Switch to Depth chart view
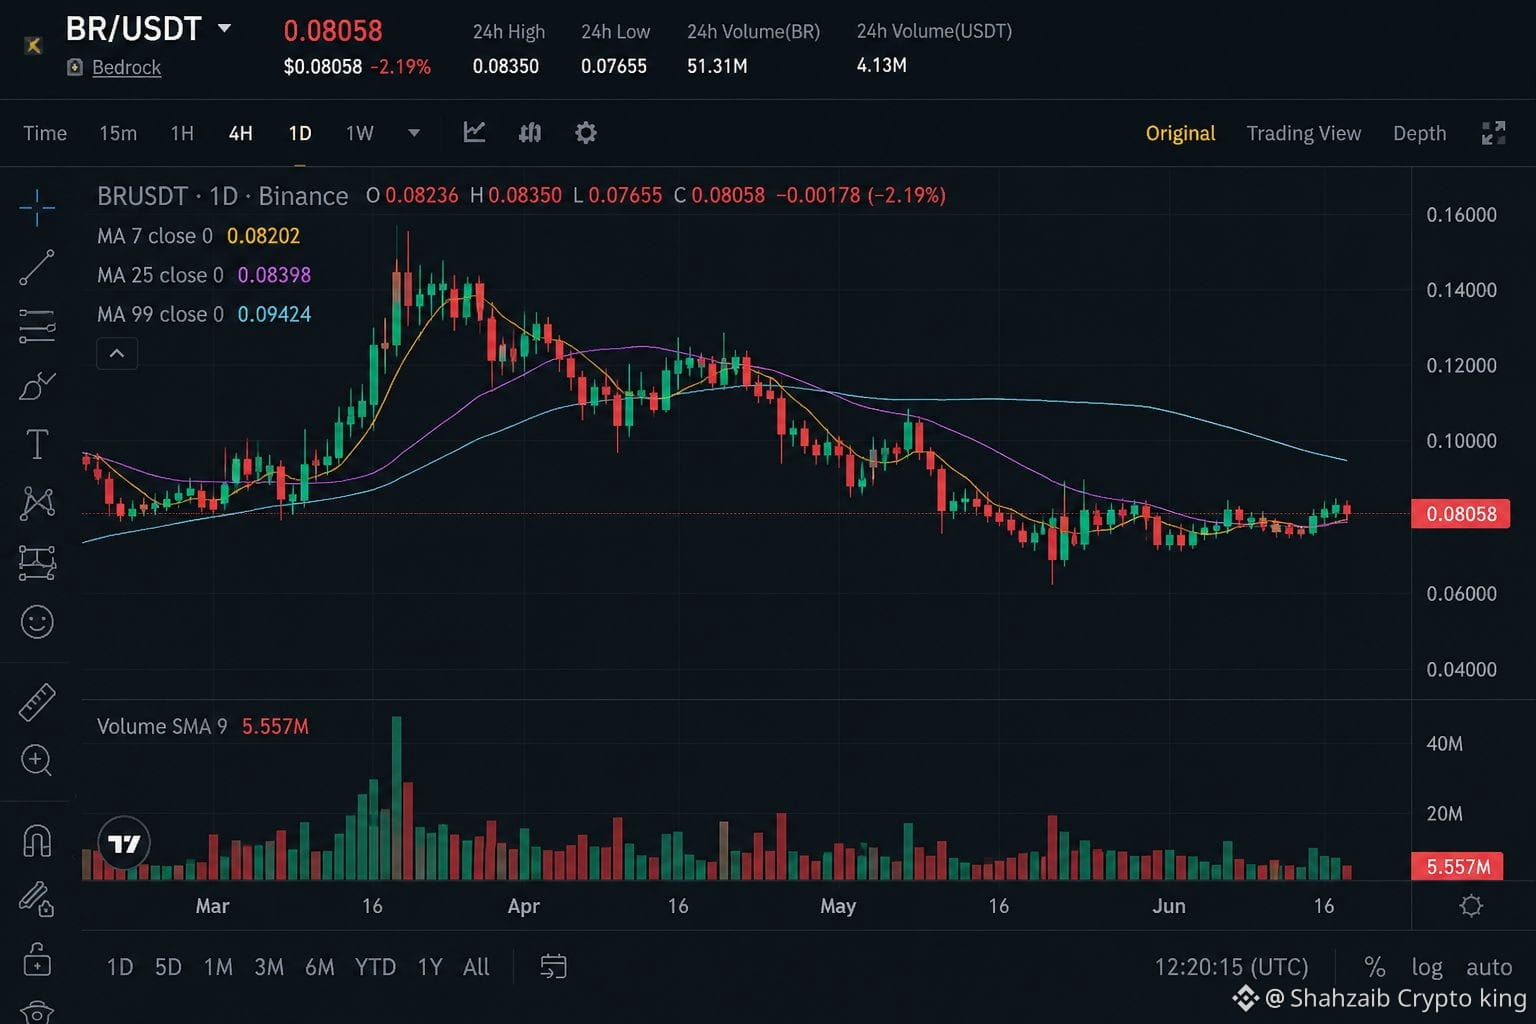The image size is (1536, 1024). 1419,133
